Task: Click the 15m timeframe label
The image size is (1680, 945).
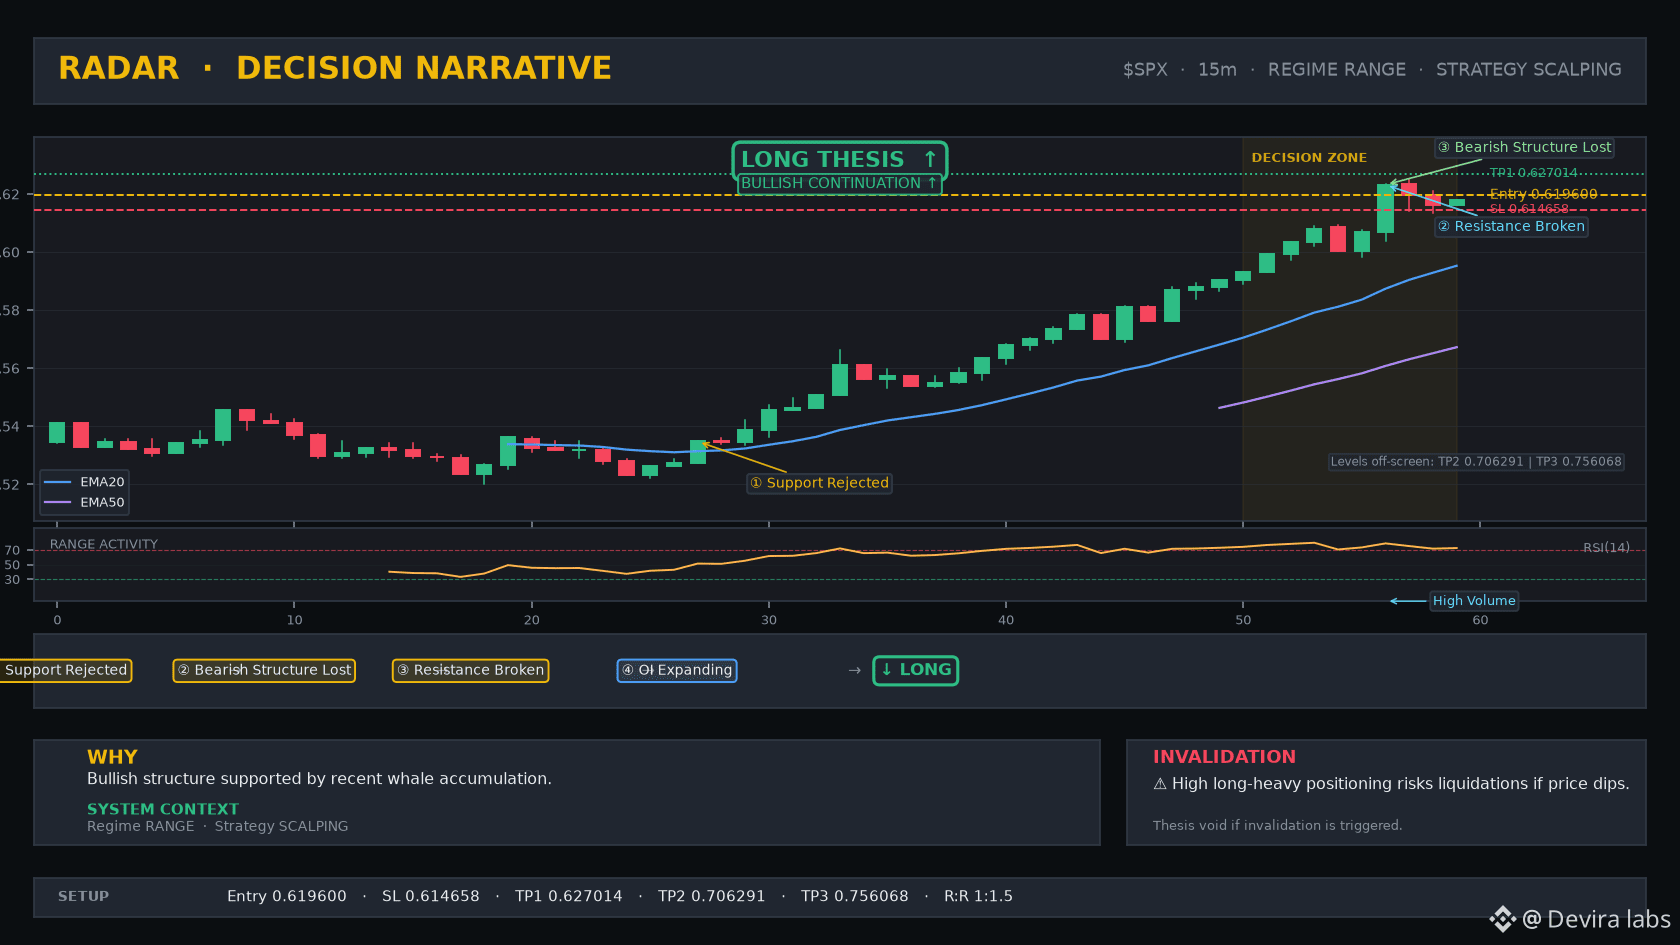Action: click(1217, 69)
